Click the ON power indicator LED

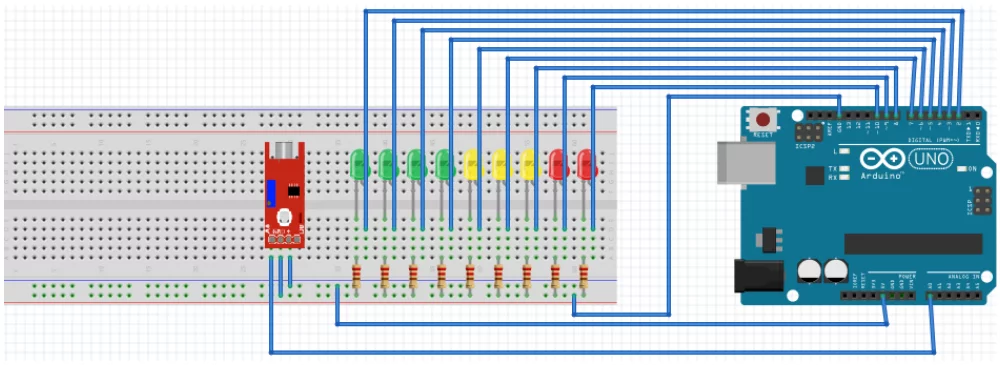[963, 169]
